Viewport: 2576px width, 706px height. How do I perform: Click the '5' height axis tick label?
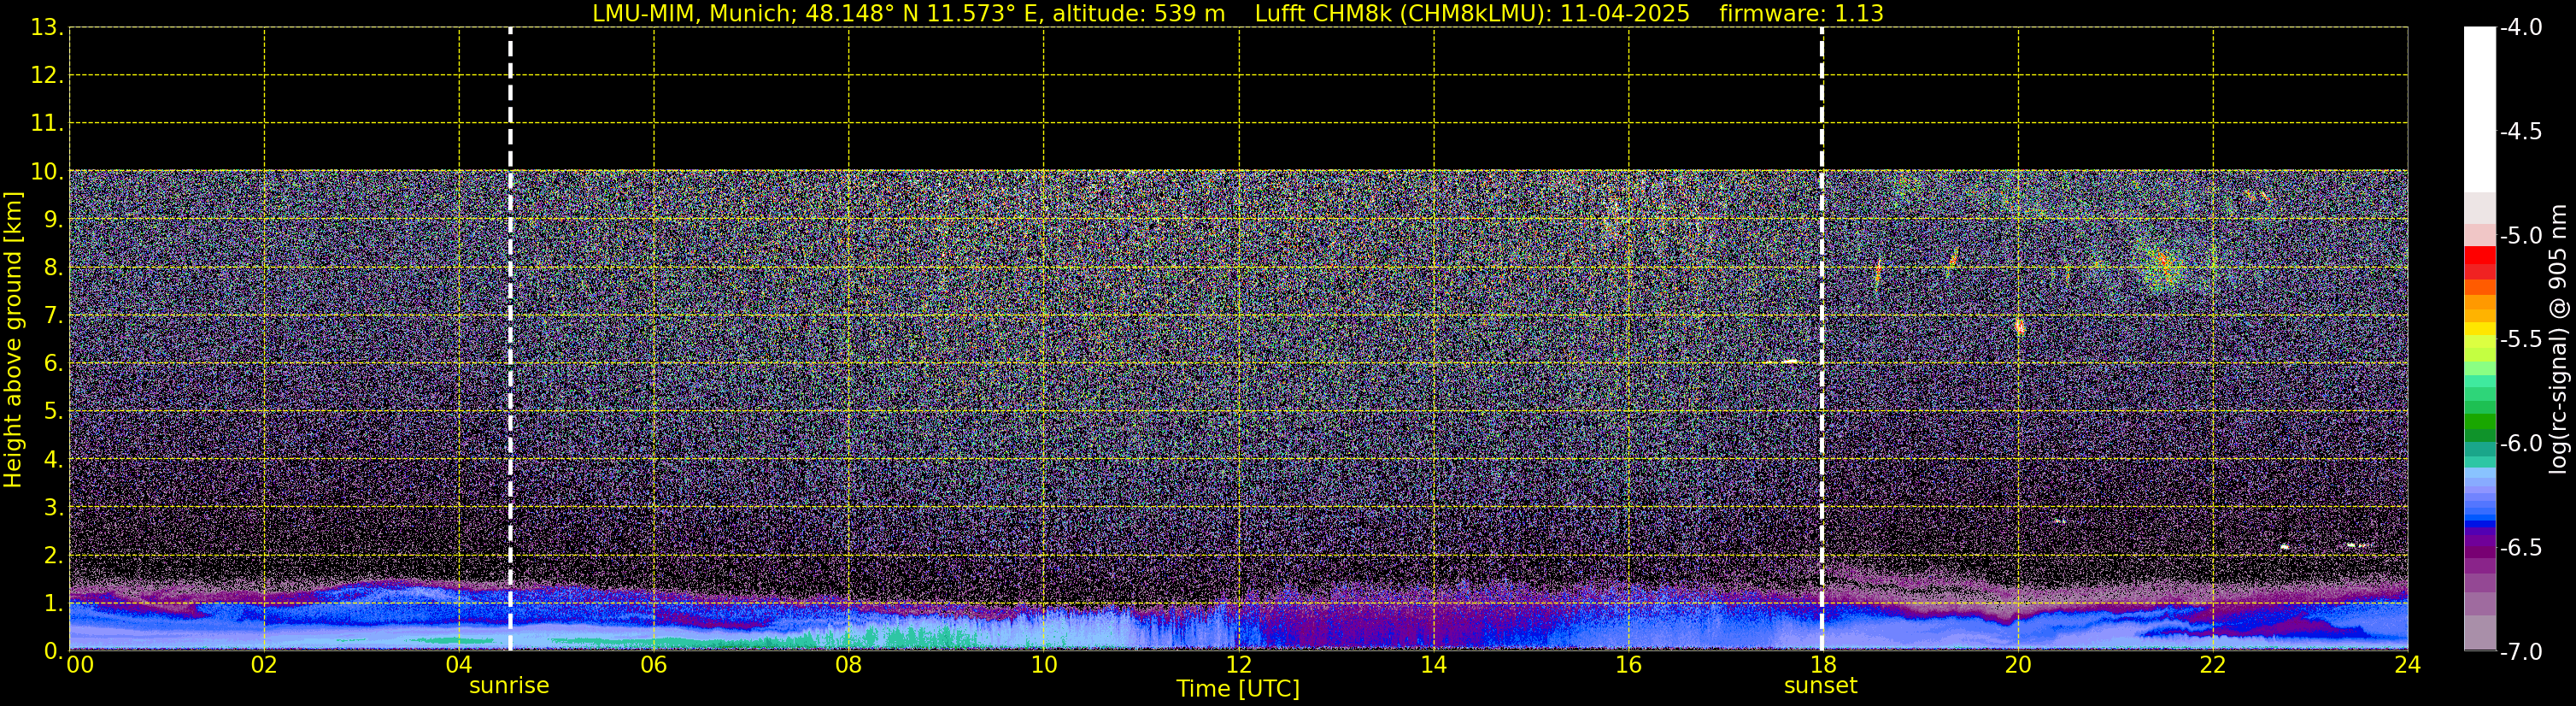pyautogui.click(x=52, y=412)
